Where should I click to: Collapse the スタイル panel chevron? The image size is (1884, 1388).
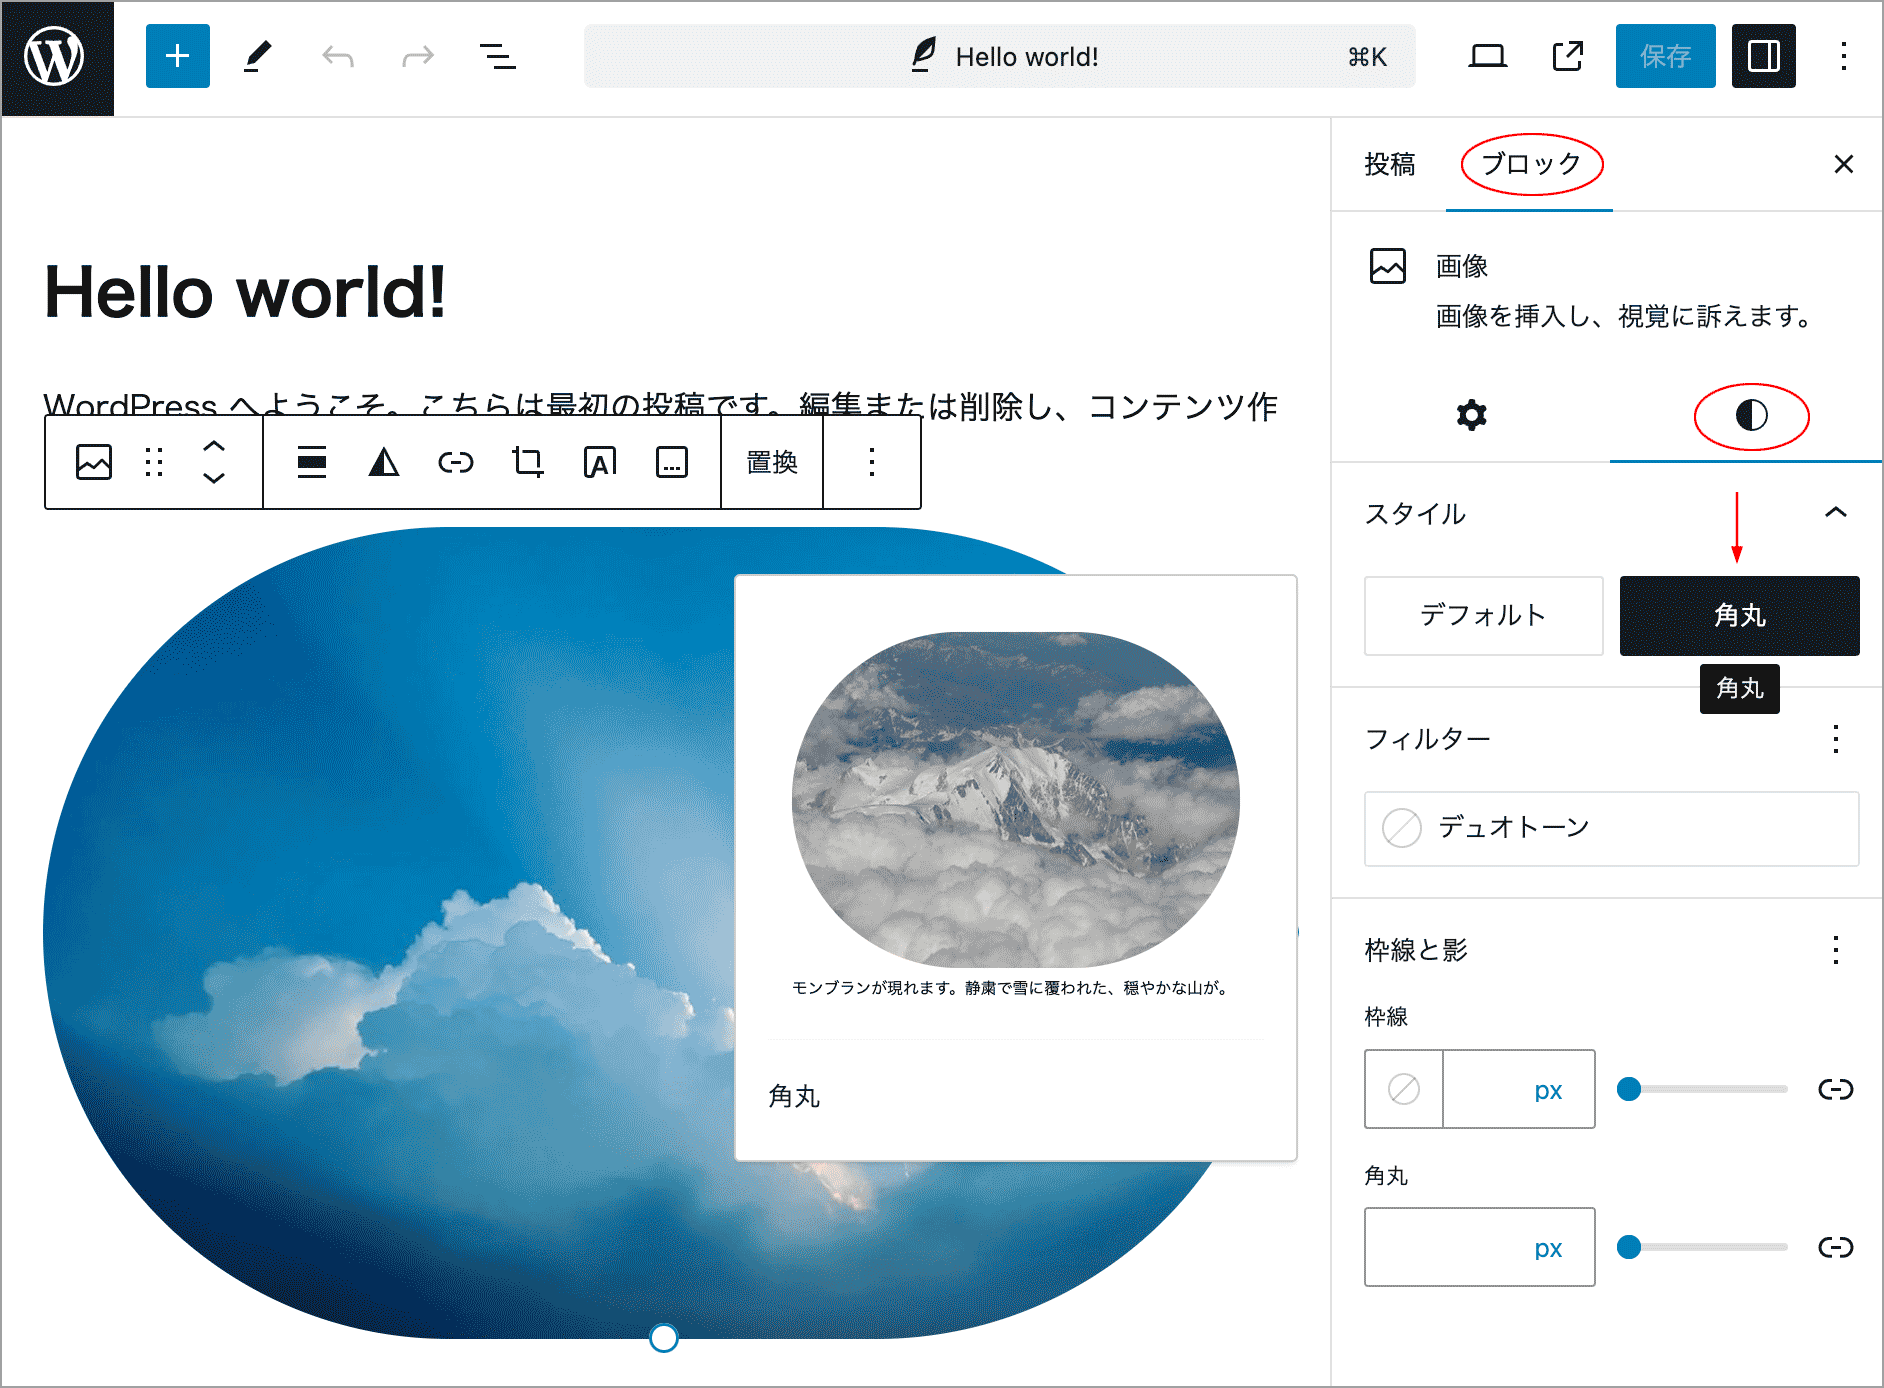click(1835, 513)
